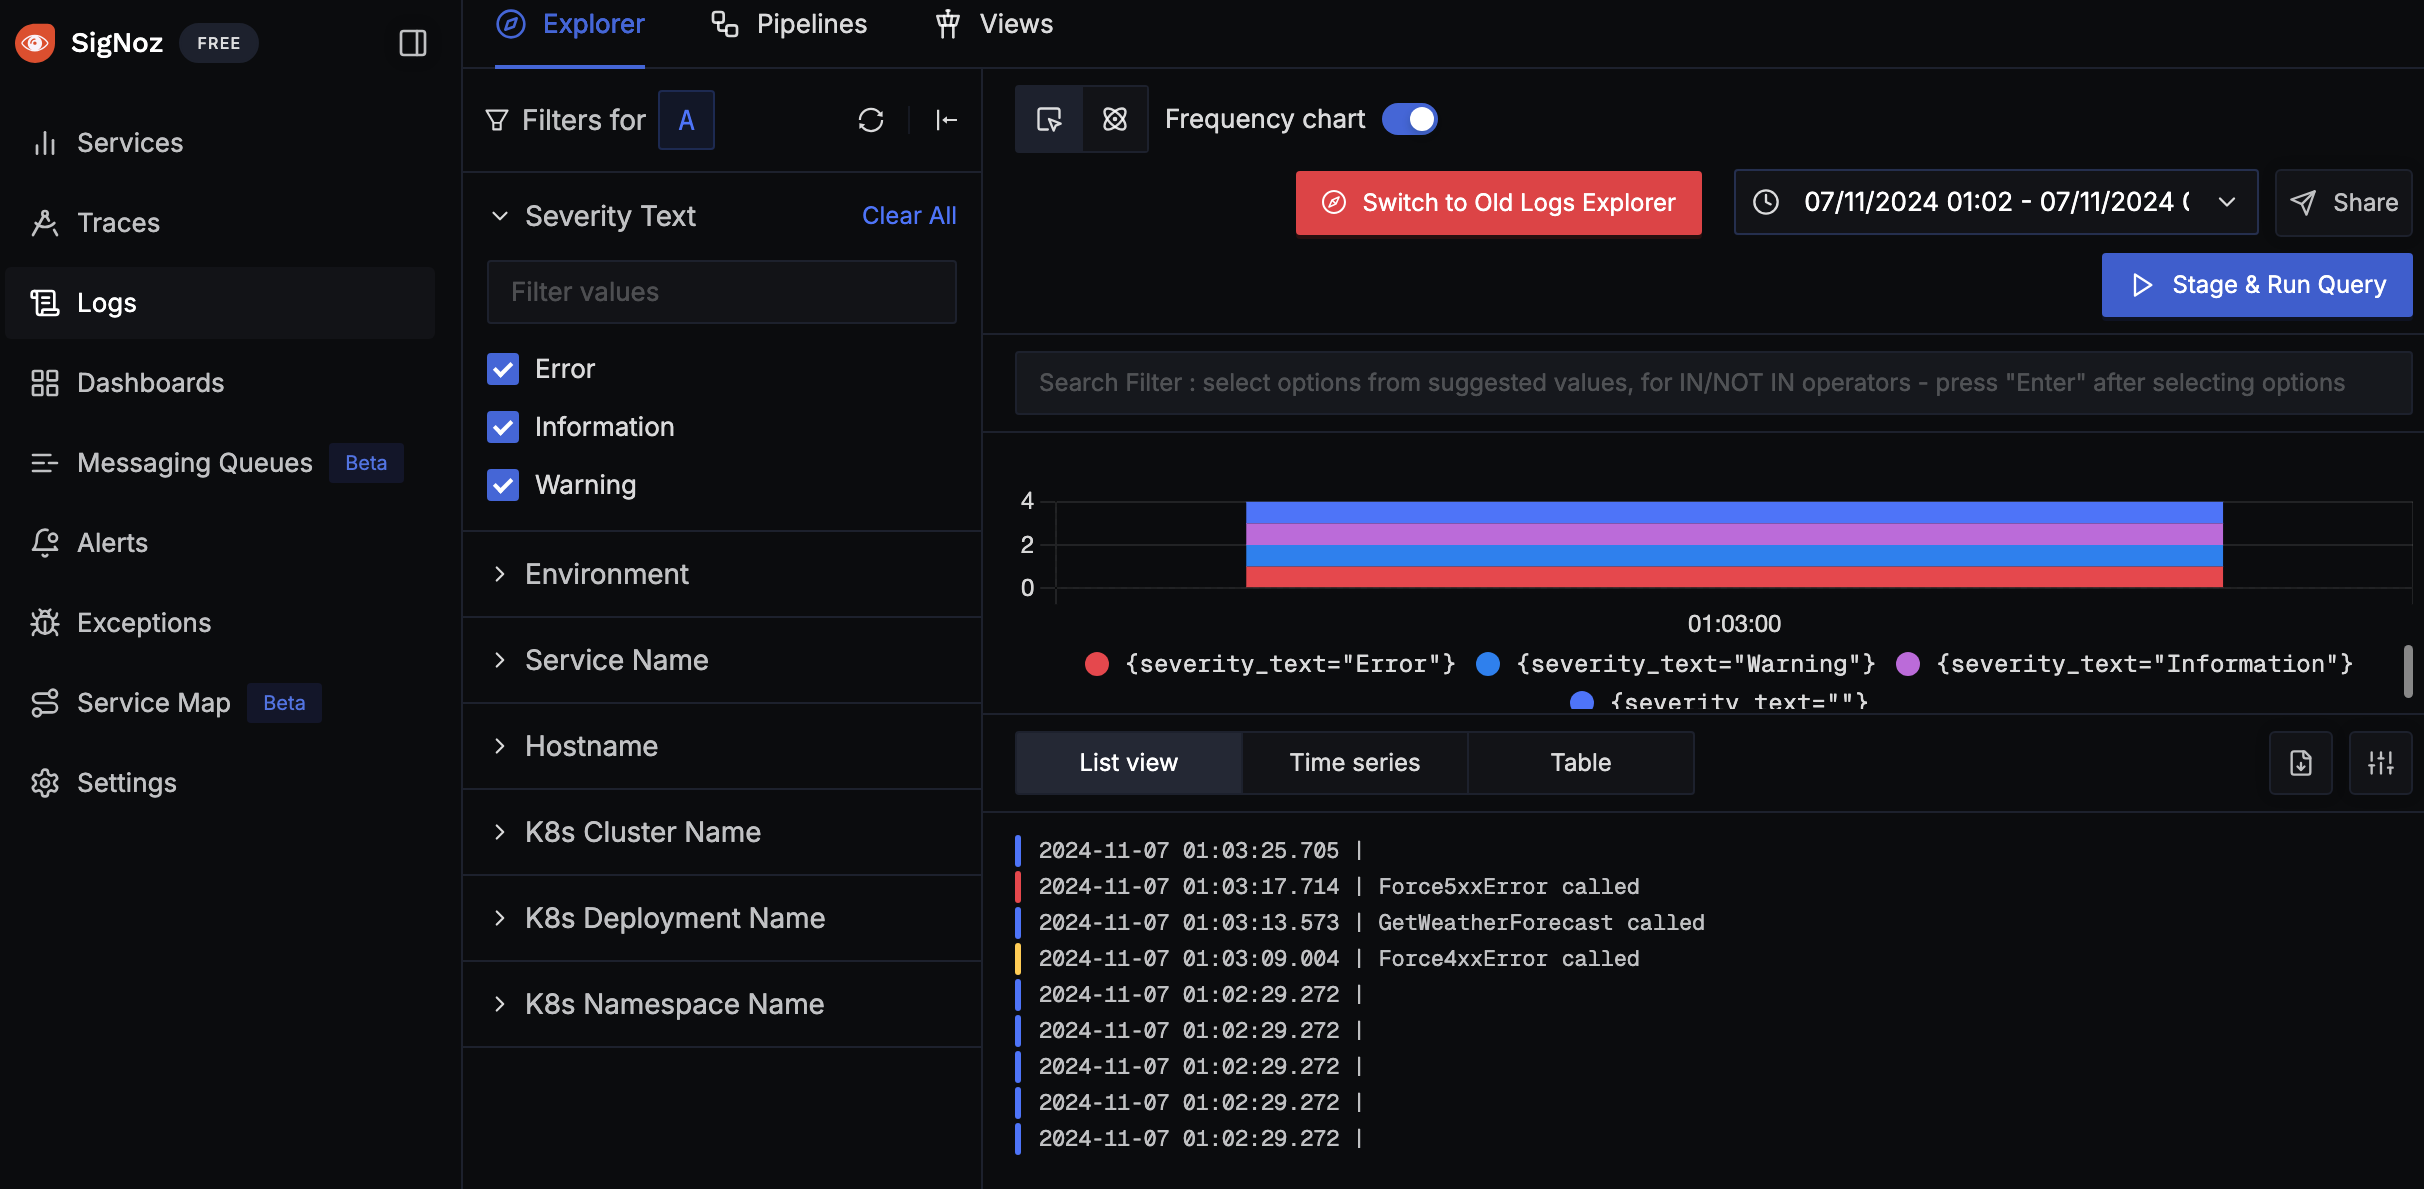
Task: Click the Error severity legend swatch
Action: pyautogui.click(x=1097, y=664)
